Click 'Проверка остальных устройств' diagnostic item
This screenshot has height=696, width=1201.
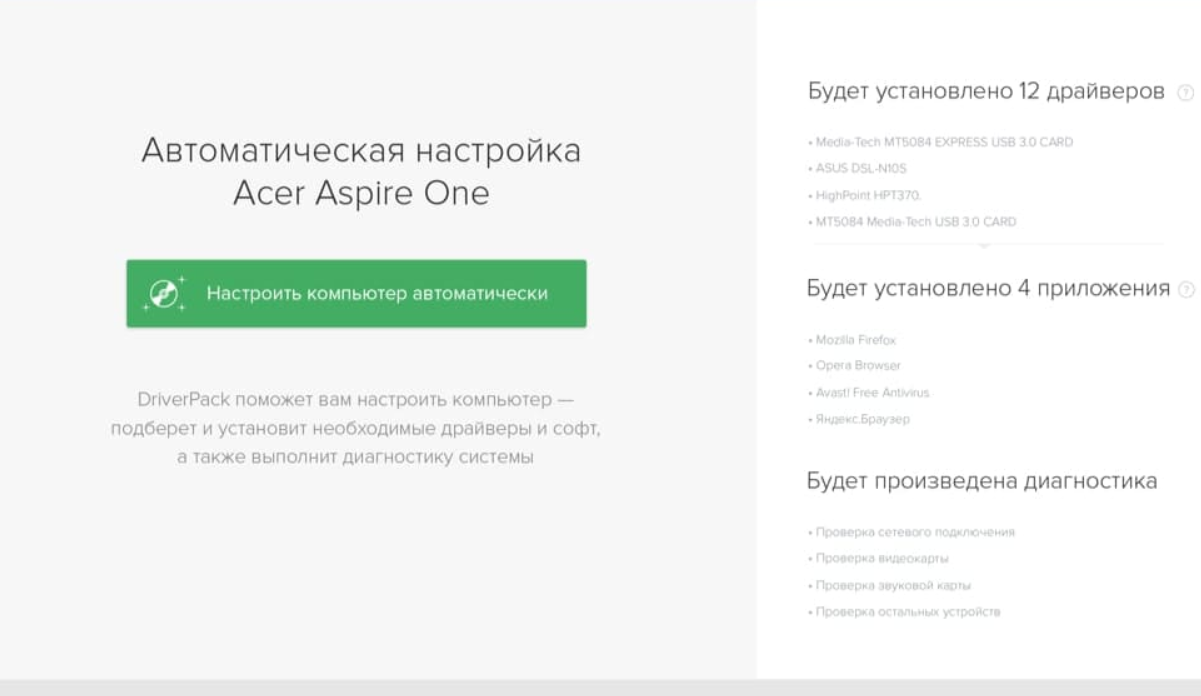(x=907, y=611)
